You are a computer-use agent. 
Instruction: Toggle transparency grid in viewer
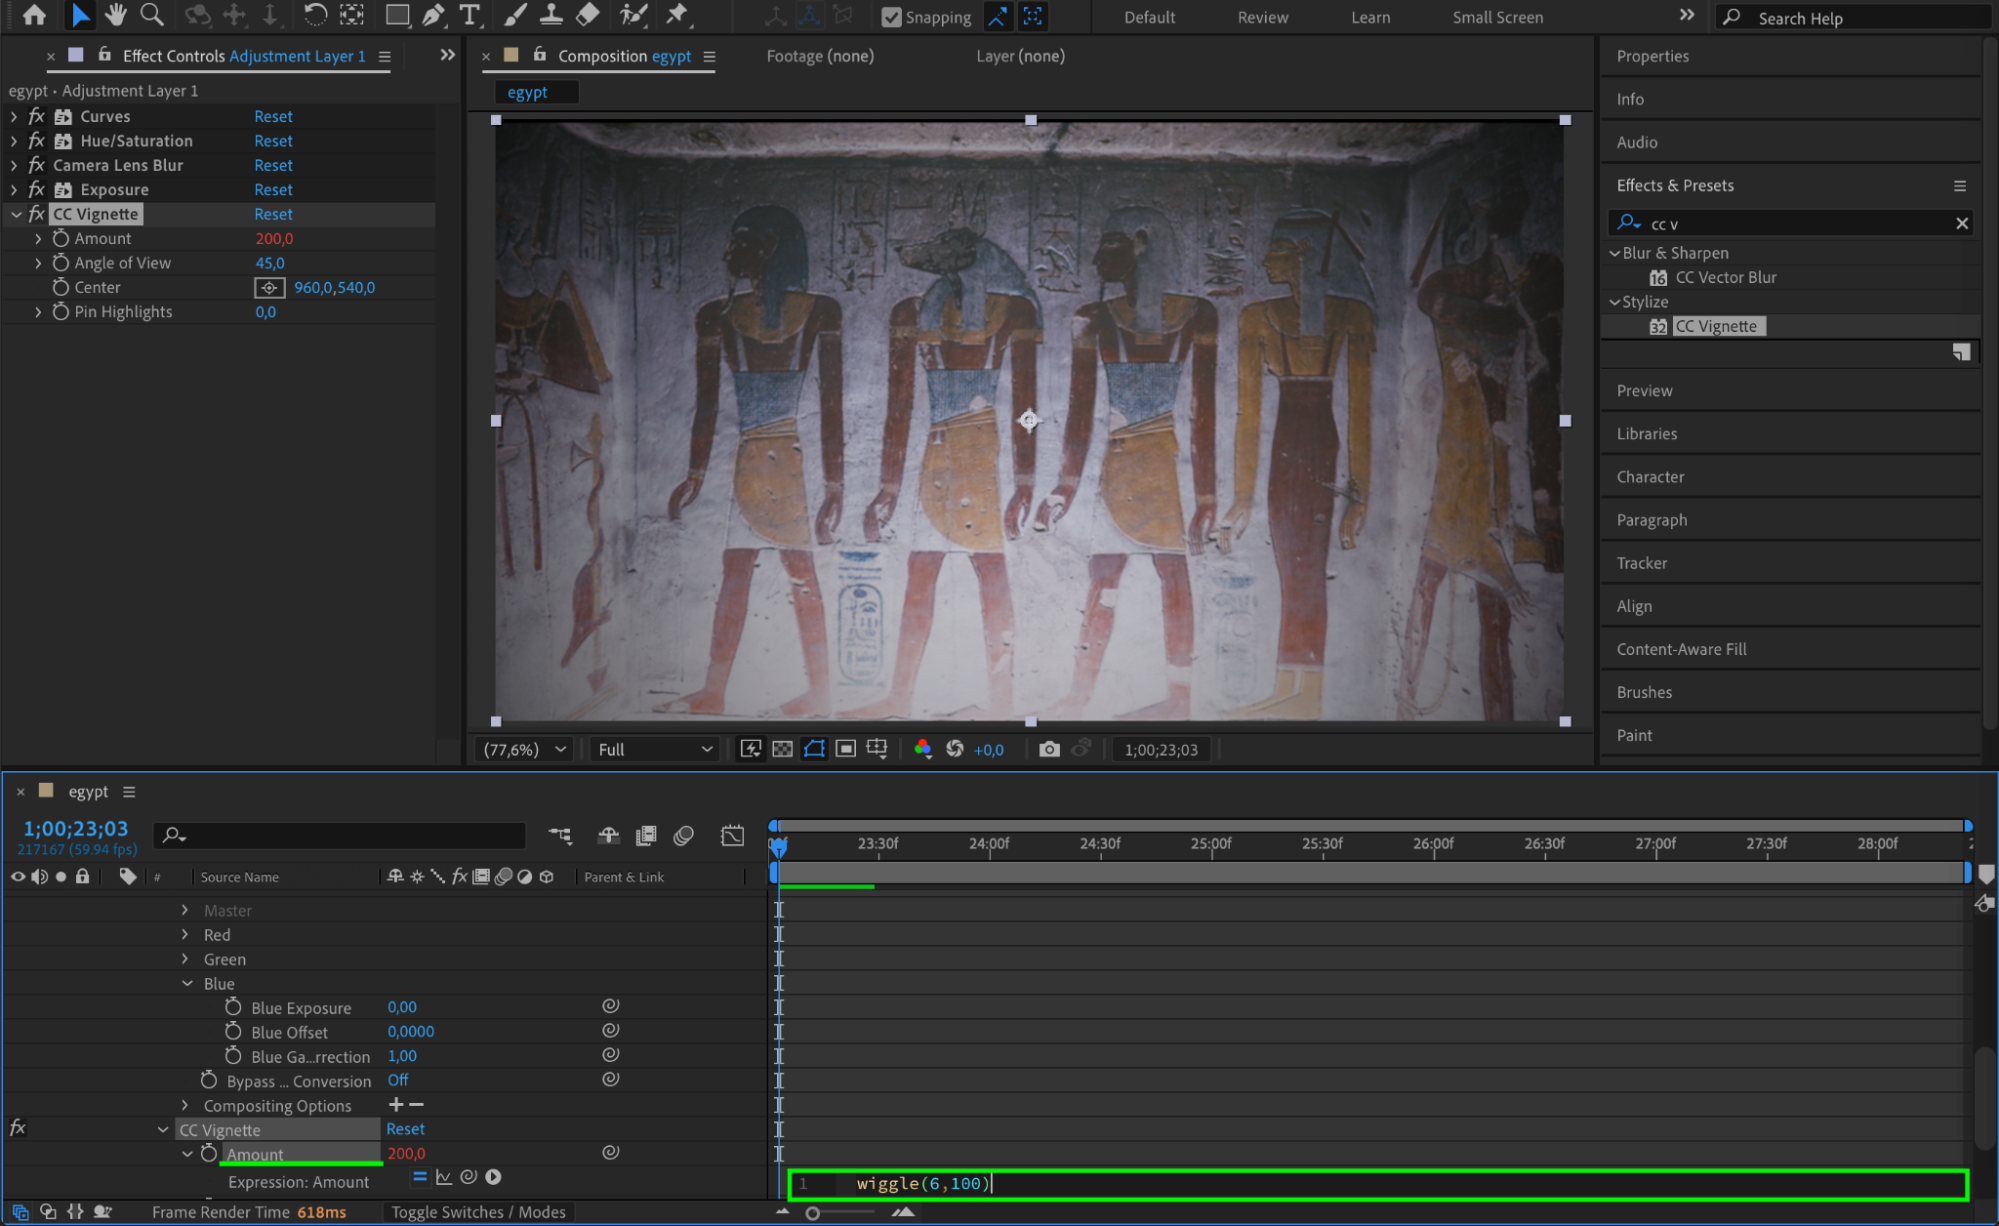click(782, 749)
